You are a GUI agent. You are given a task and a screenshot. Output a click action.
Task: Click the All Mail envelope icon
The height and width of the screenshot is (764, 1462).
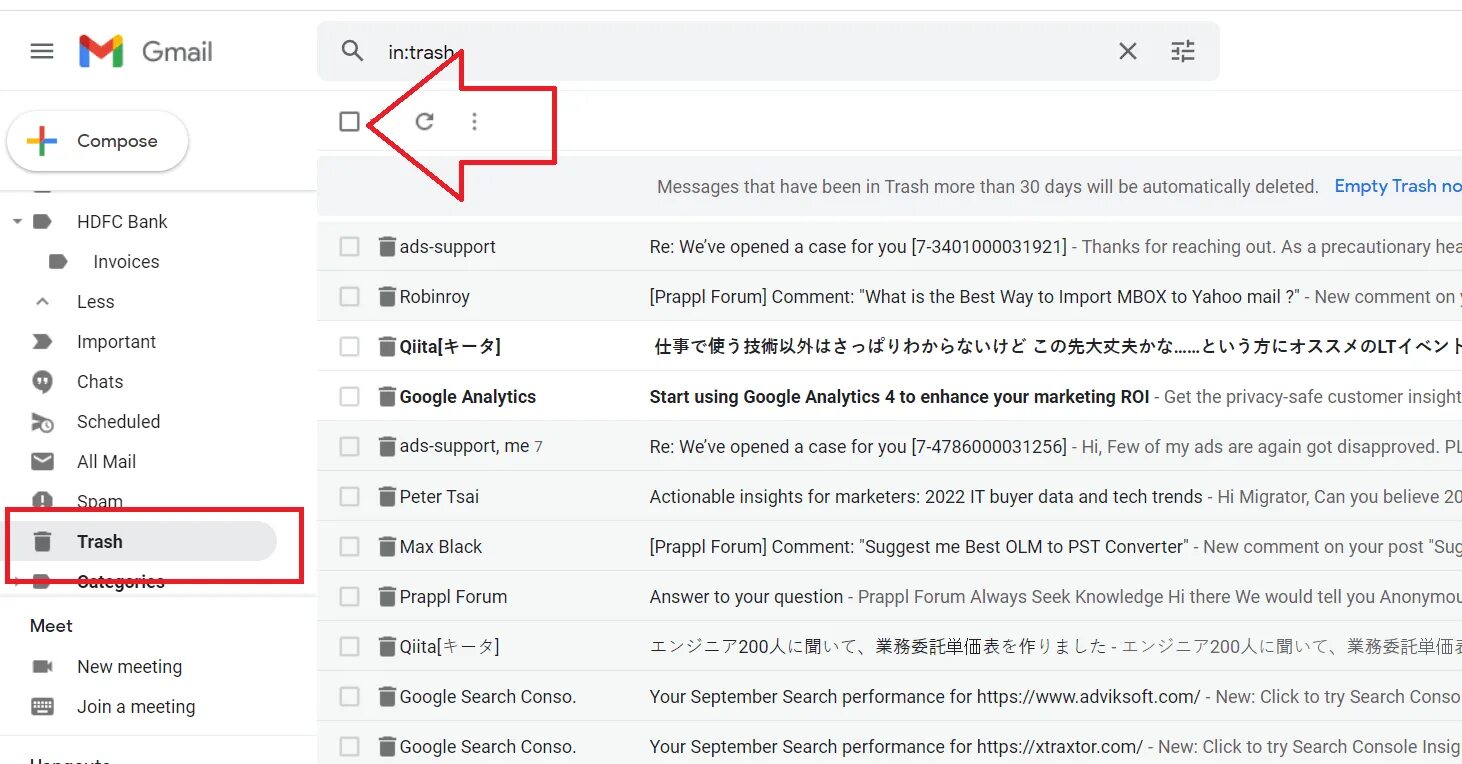pos(42,462)
